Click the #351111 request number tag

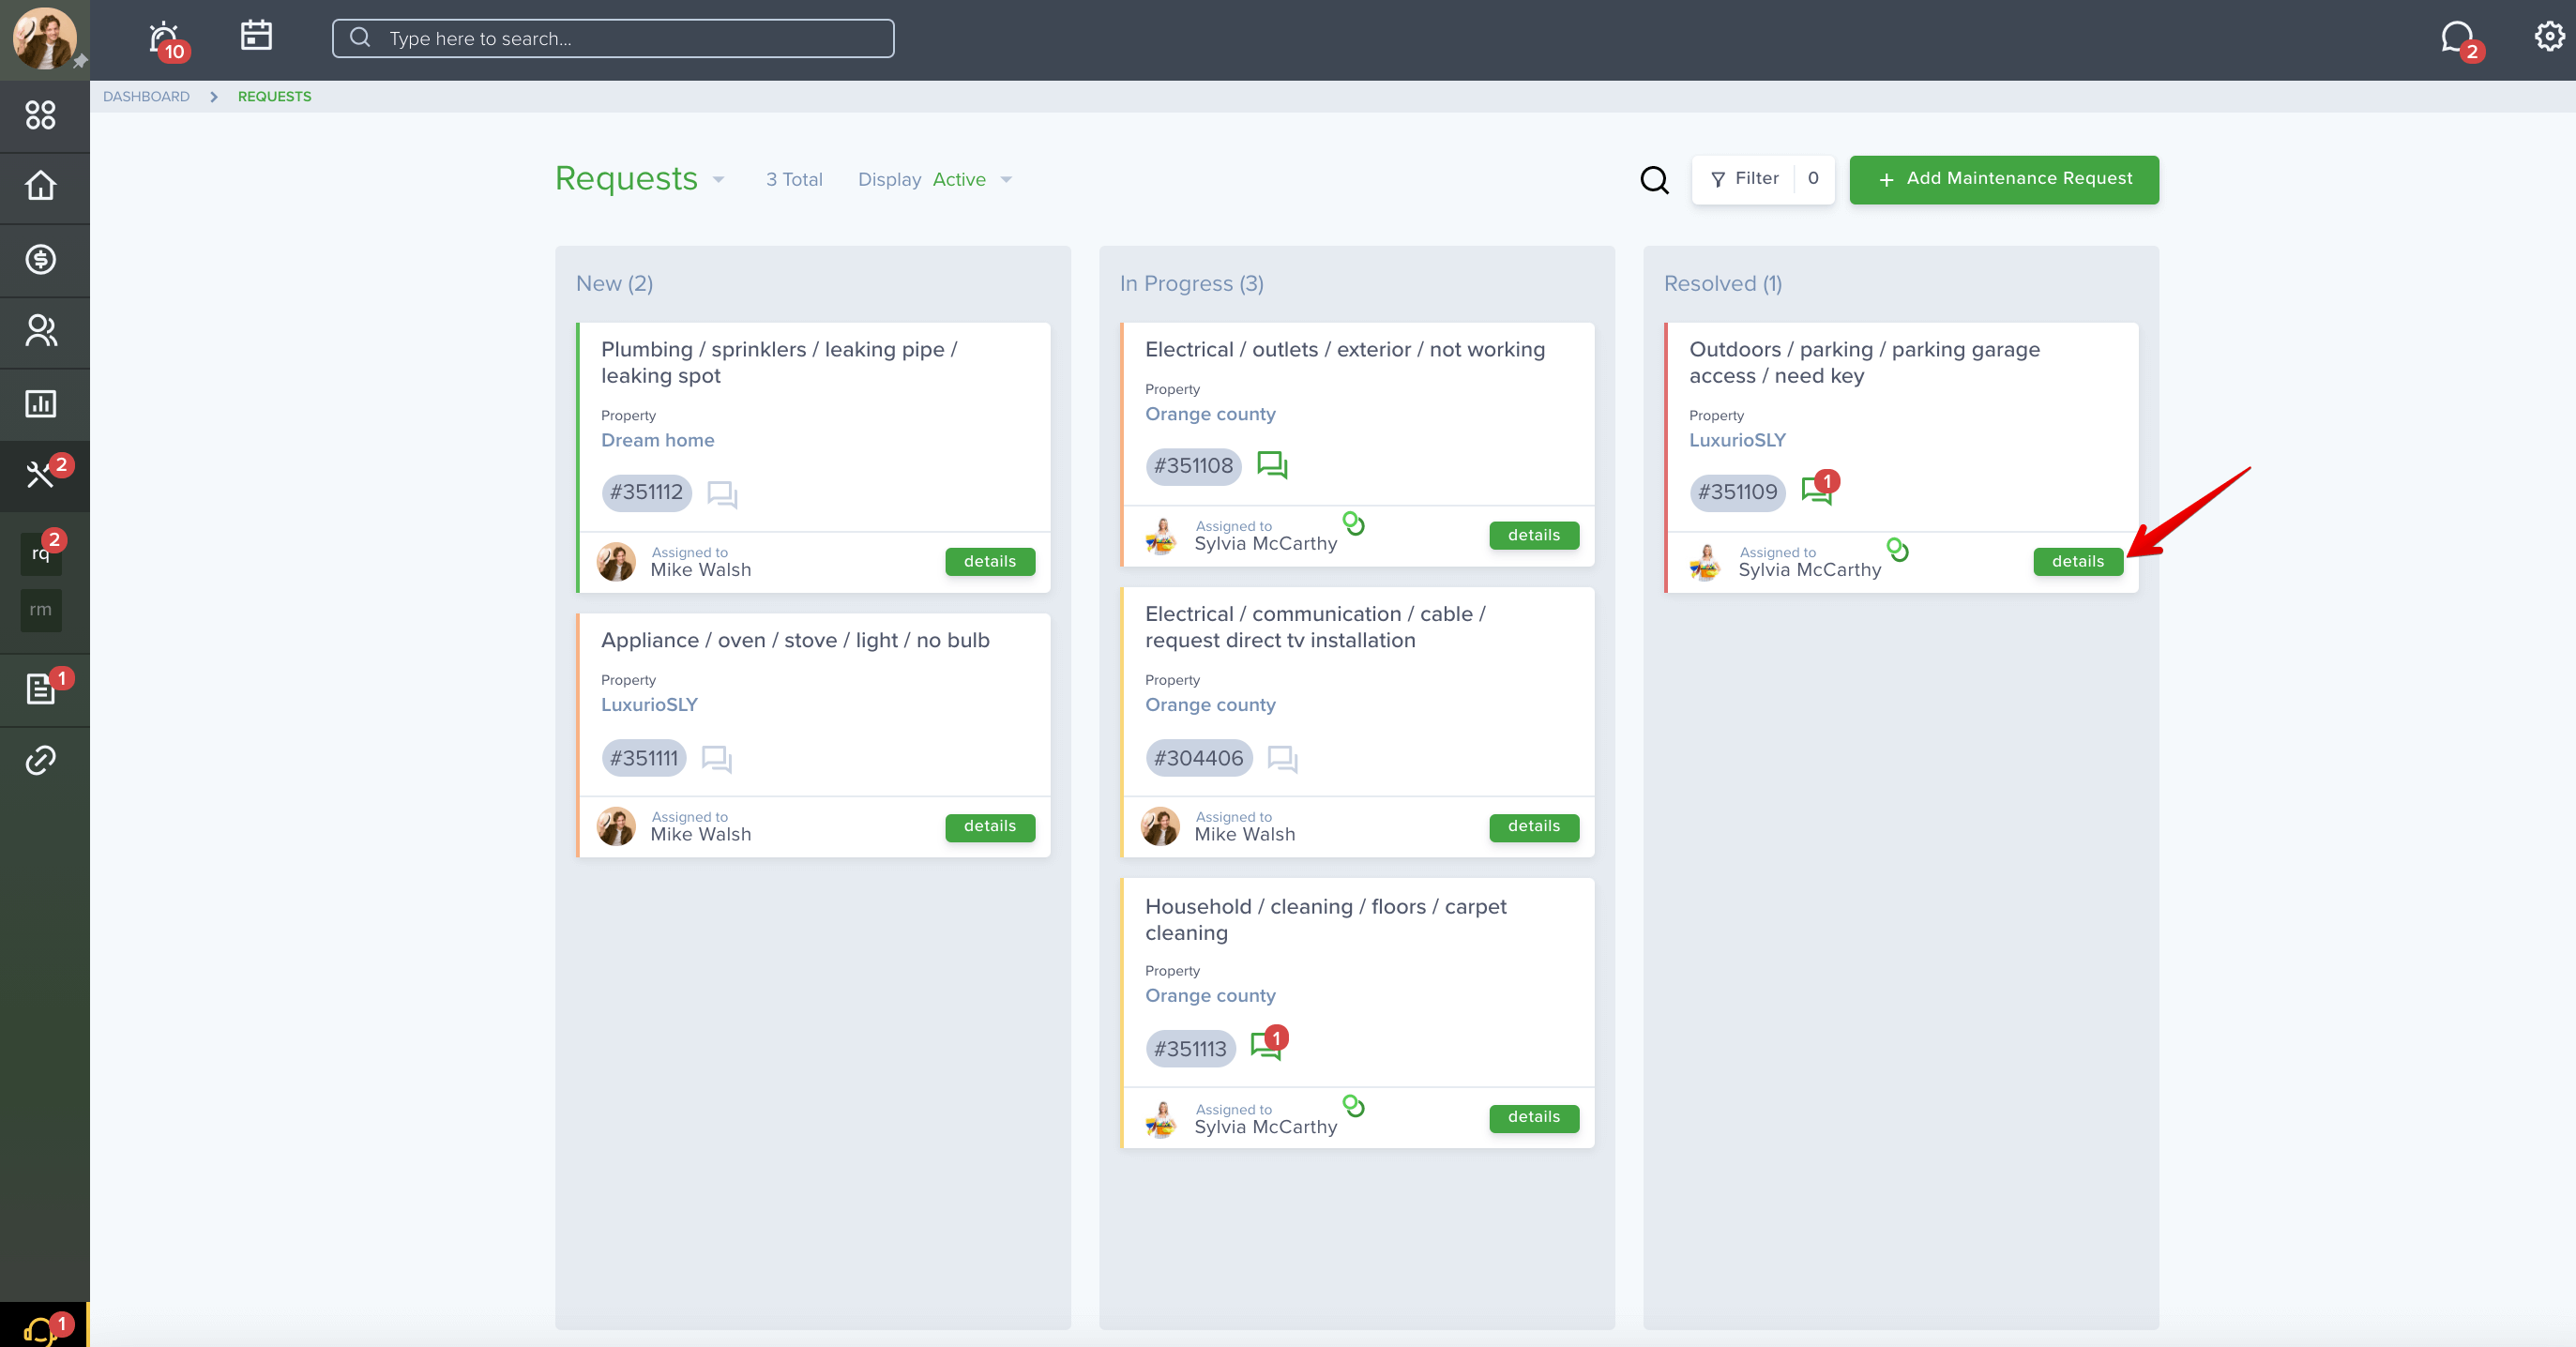point(644,759)
